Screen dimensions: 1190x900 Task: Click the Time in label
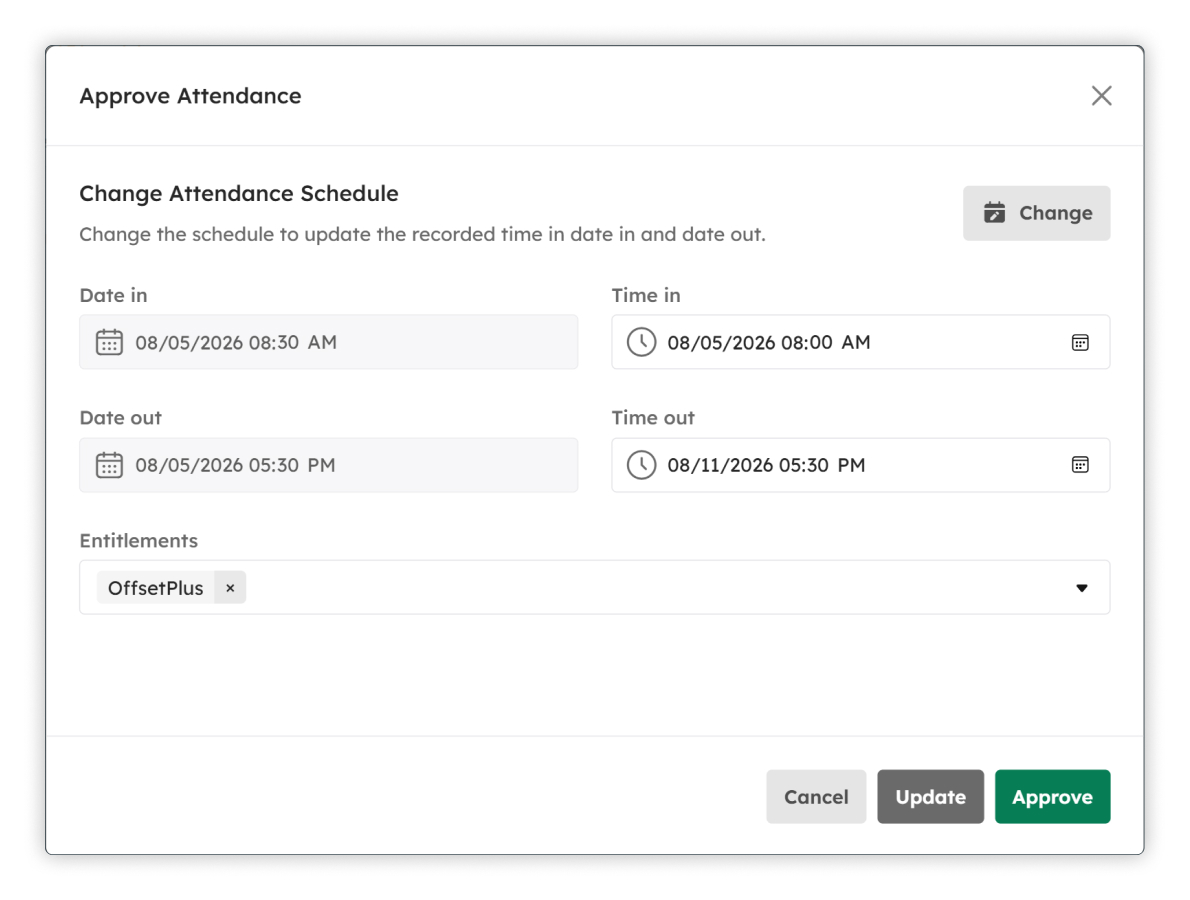click(646, 295)
